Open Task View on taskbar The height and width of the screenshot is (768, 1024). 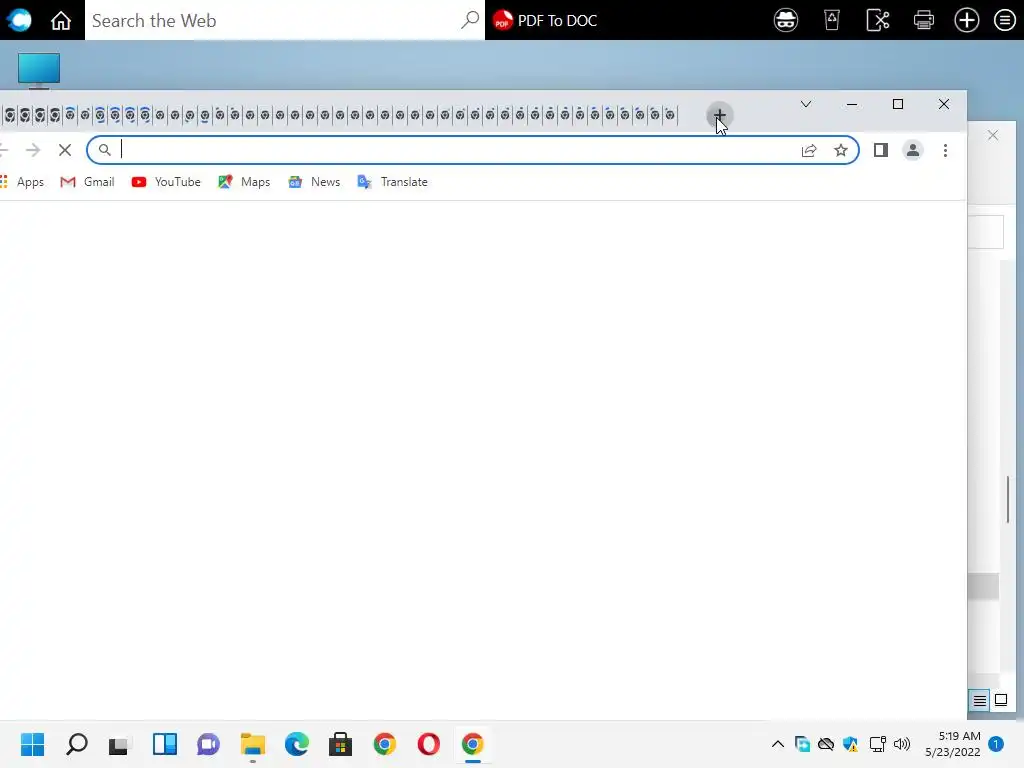[x=120, y=744]
